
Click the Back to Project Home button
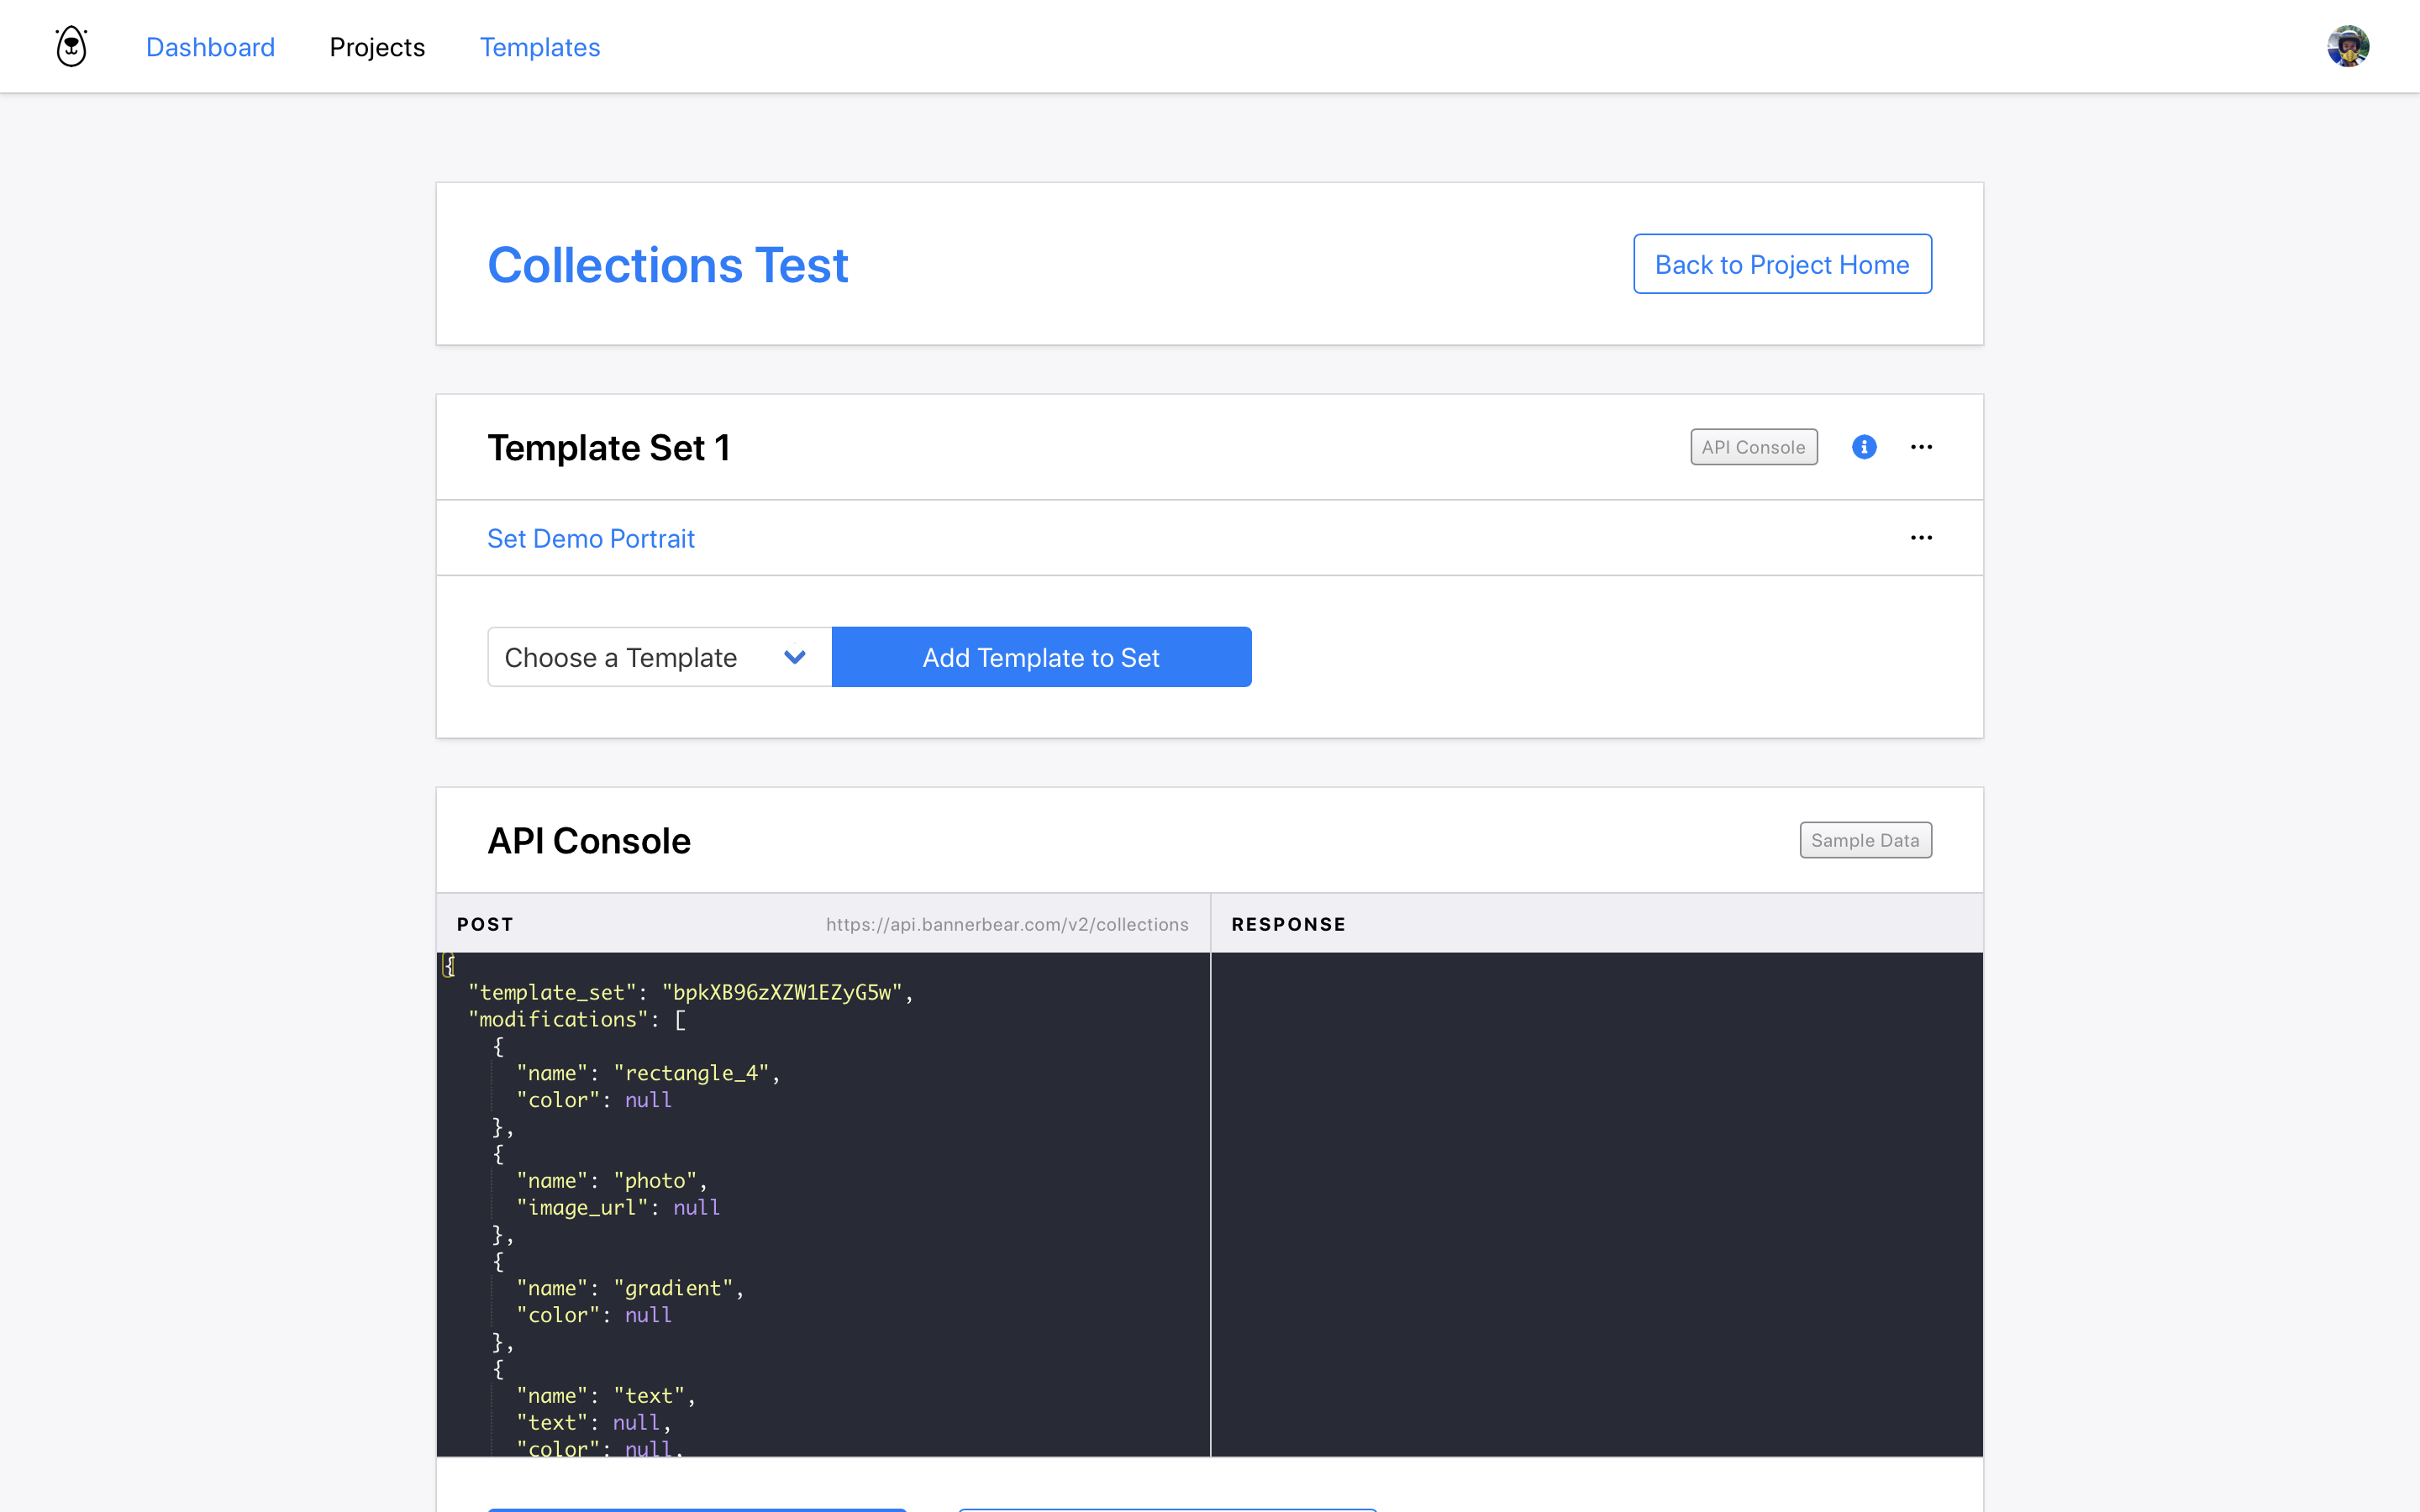point(1782,264)
